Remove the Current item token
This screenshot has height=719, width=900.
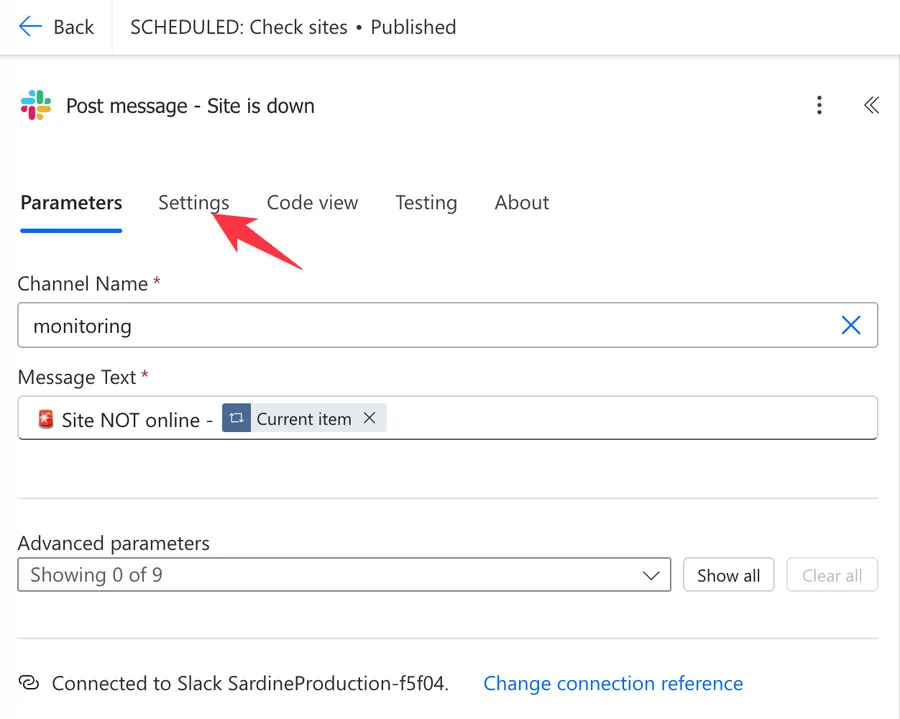[x=369, y=419]
